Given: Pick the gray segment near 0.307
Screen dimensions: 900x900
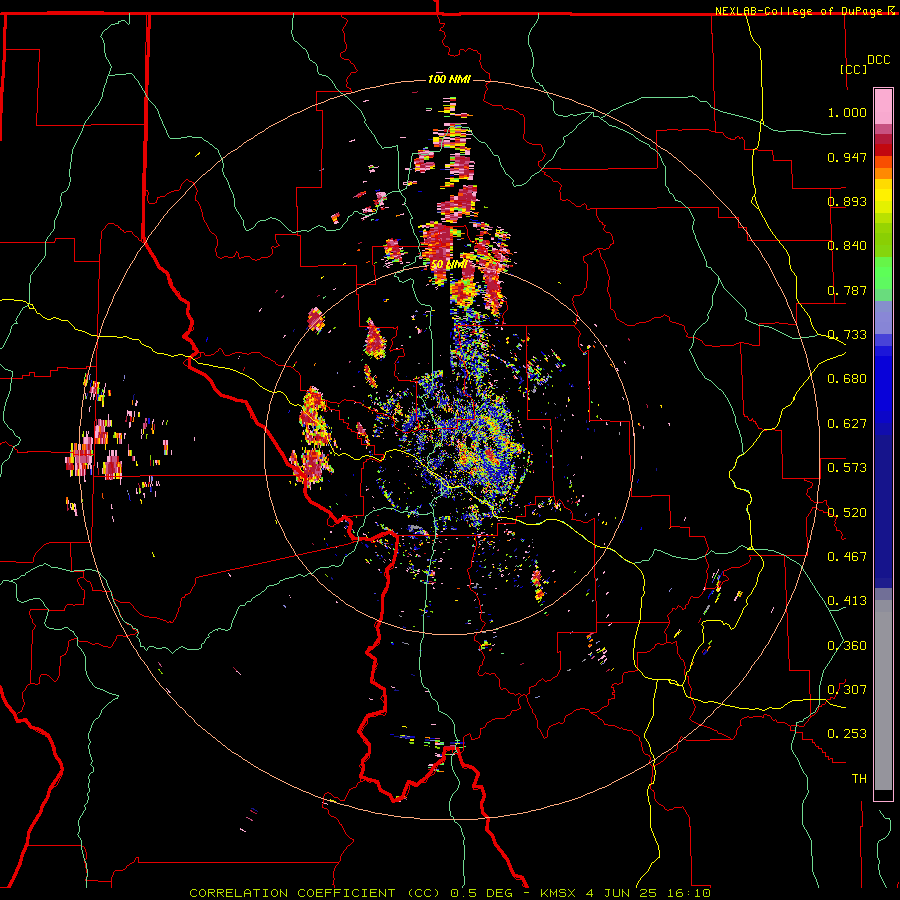Looking at the screenshot, I should tap(883, 695).
